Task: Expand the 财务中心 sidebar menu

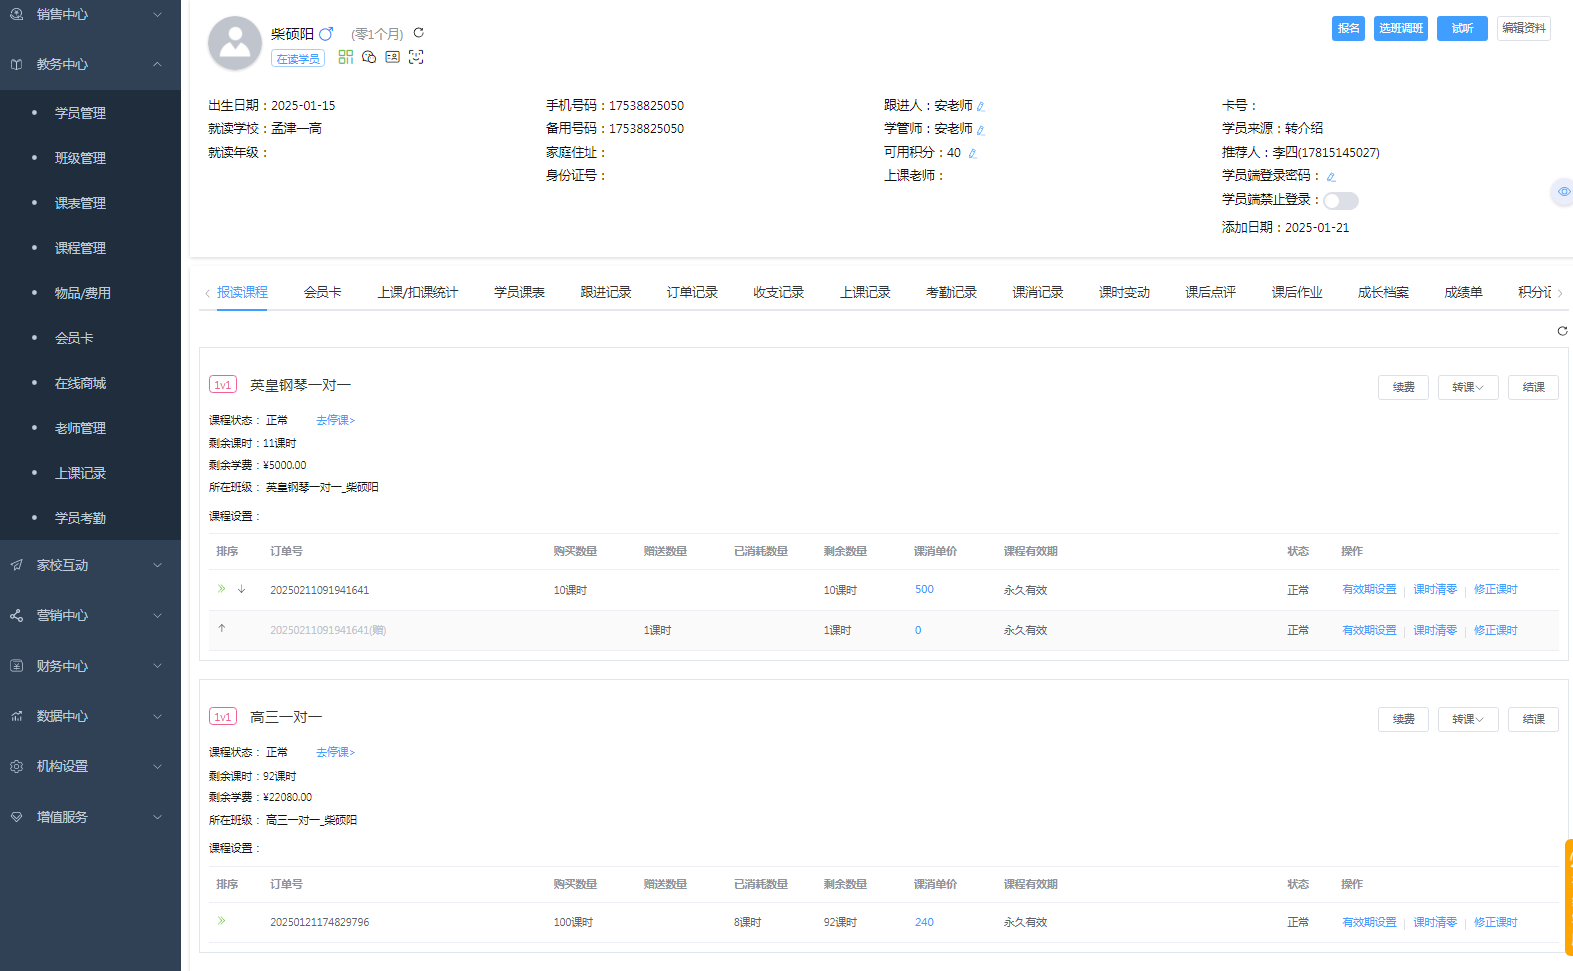Action: pyautogui.click(x=90, y=666)
